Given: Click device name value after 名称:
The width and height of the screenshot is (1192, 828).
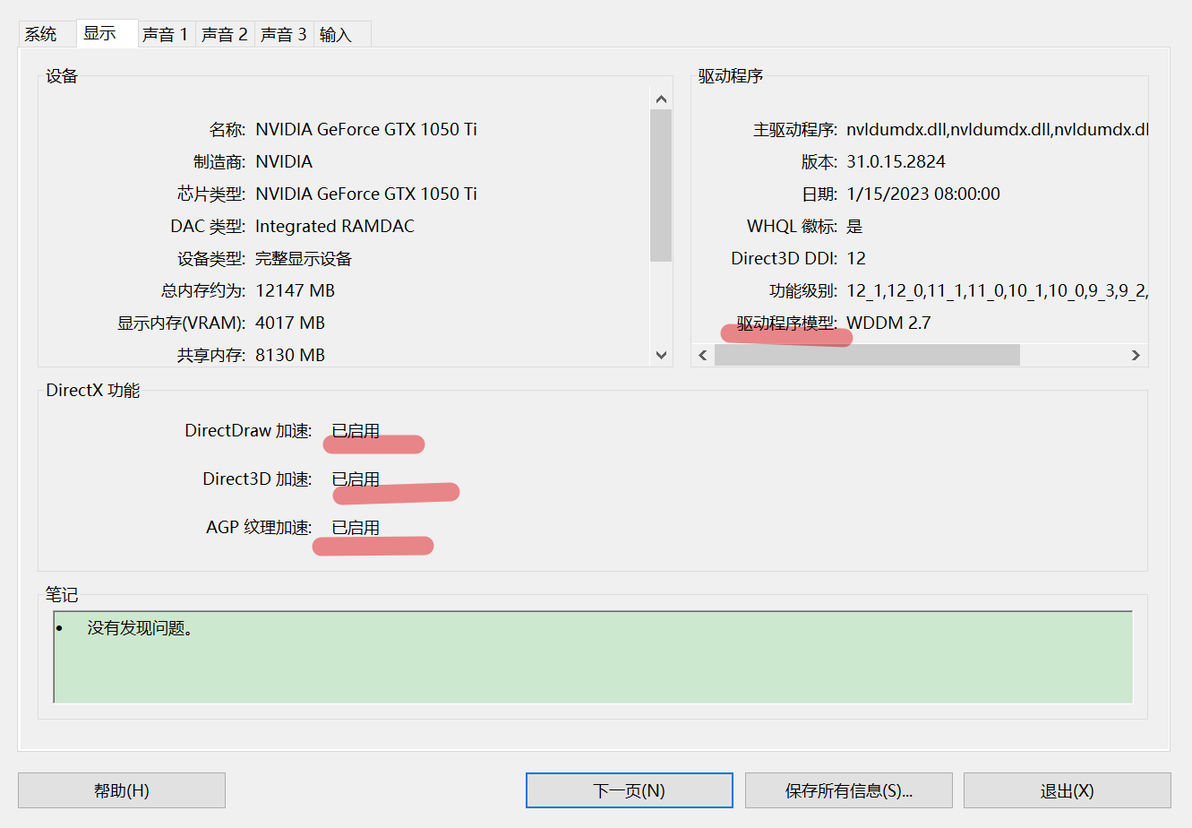Looking at the screenshot, I should point(366,129).
